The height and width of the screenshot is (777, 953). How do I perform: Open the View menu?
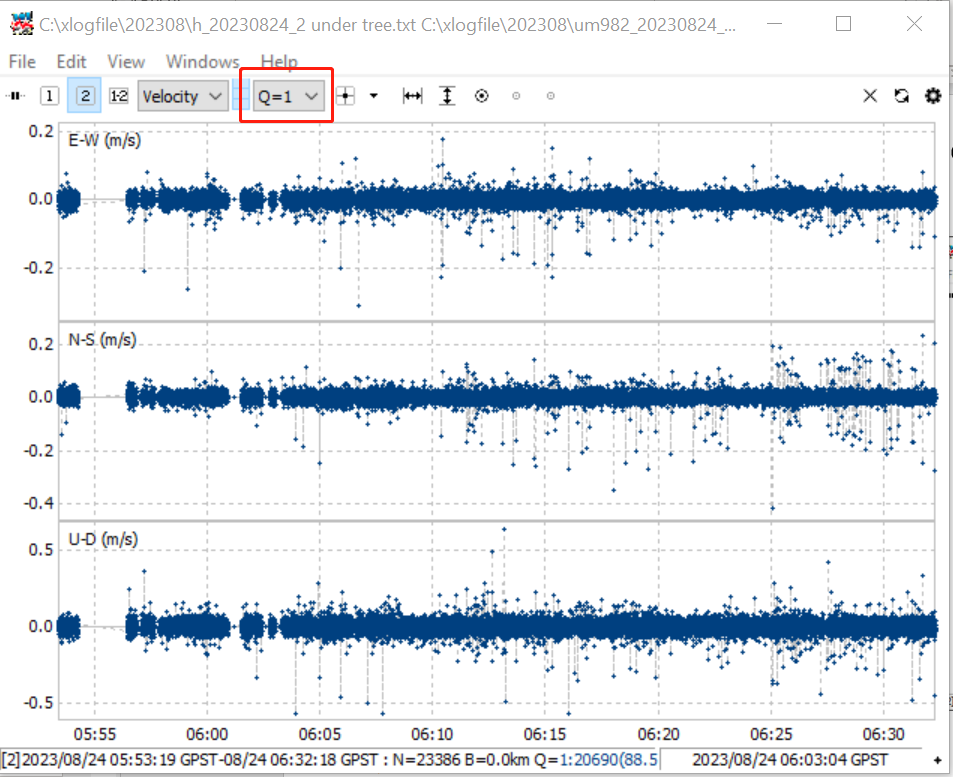point(126,62)
